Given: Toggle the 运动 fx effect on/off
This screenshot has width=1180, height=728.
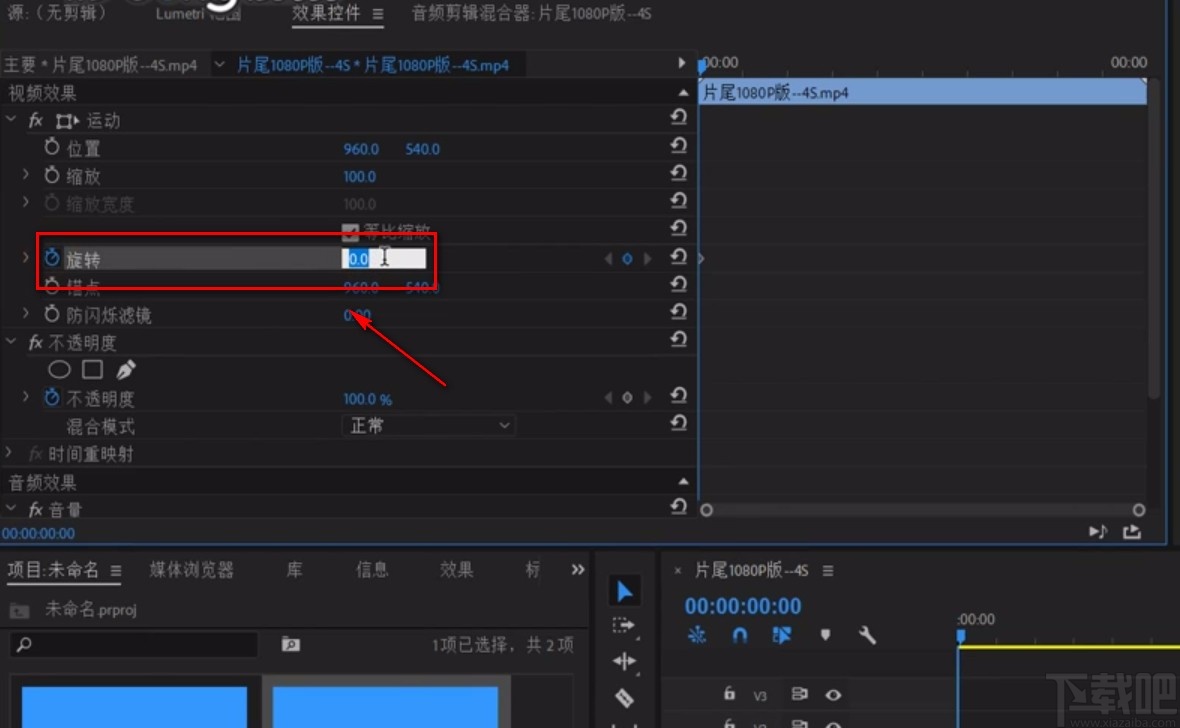Looking at the screenshot, I should point(35,120).
